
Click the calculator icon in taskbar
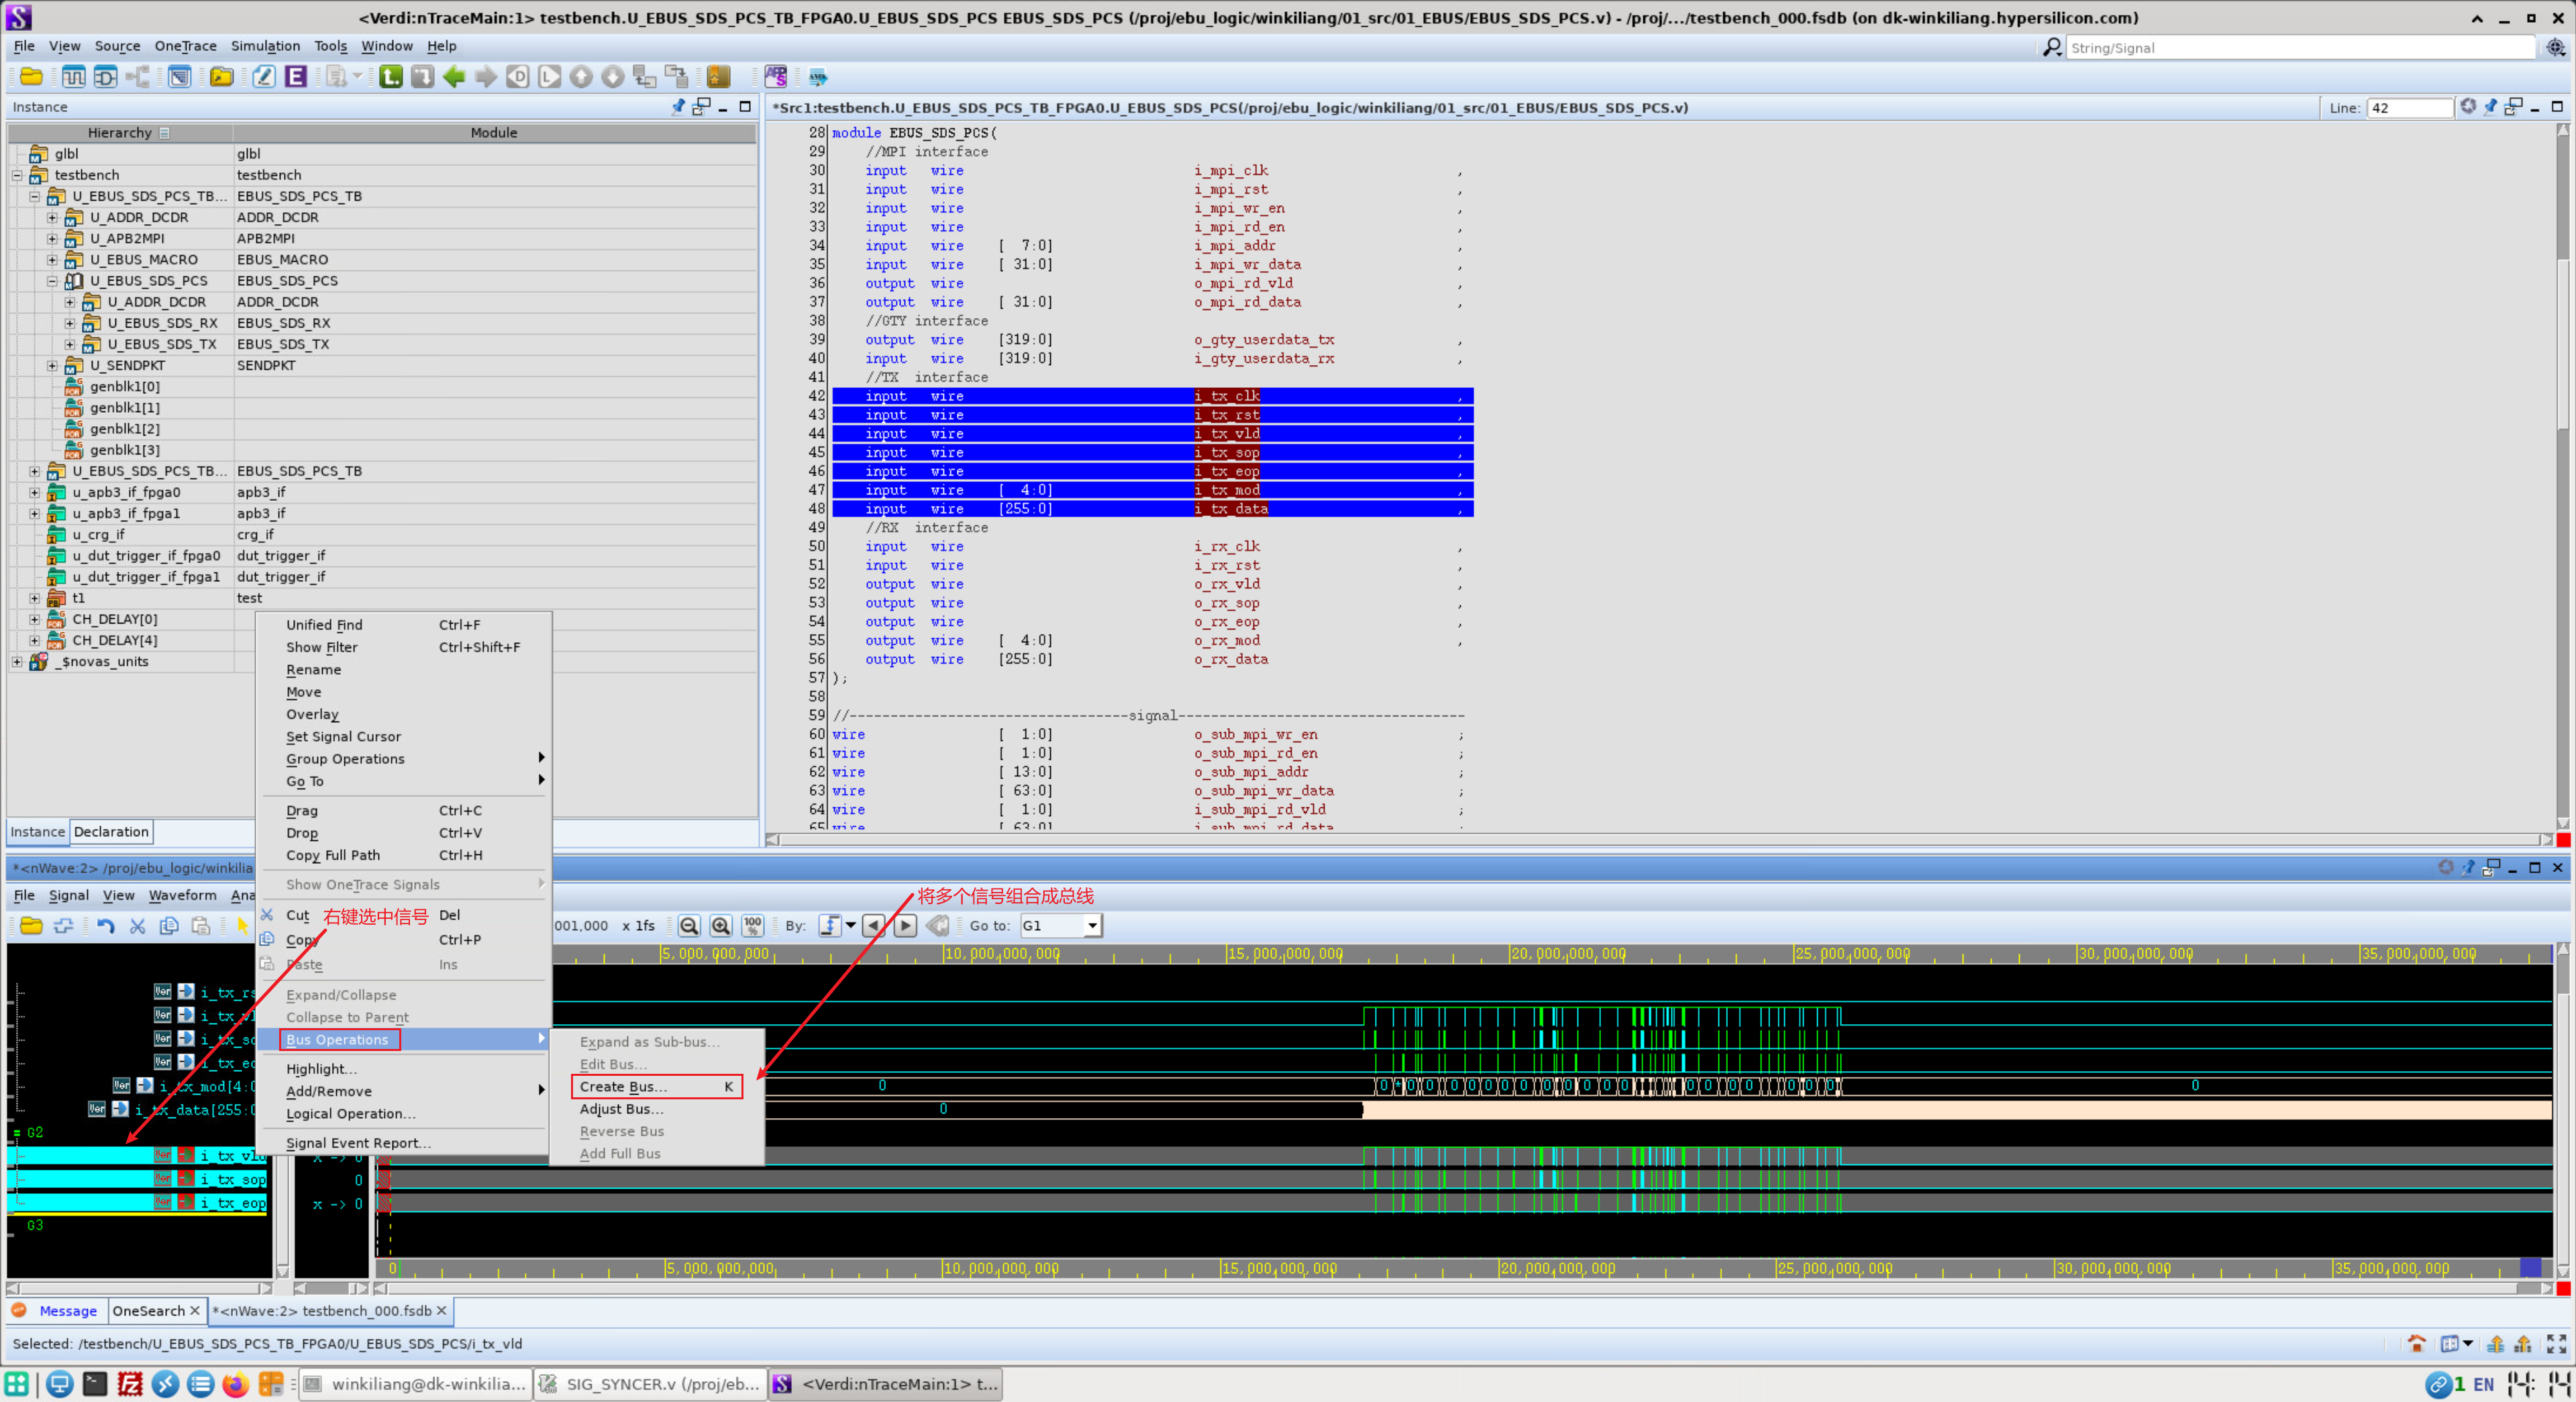pos(271,1384)
